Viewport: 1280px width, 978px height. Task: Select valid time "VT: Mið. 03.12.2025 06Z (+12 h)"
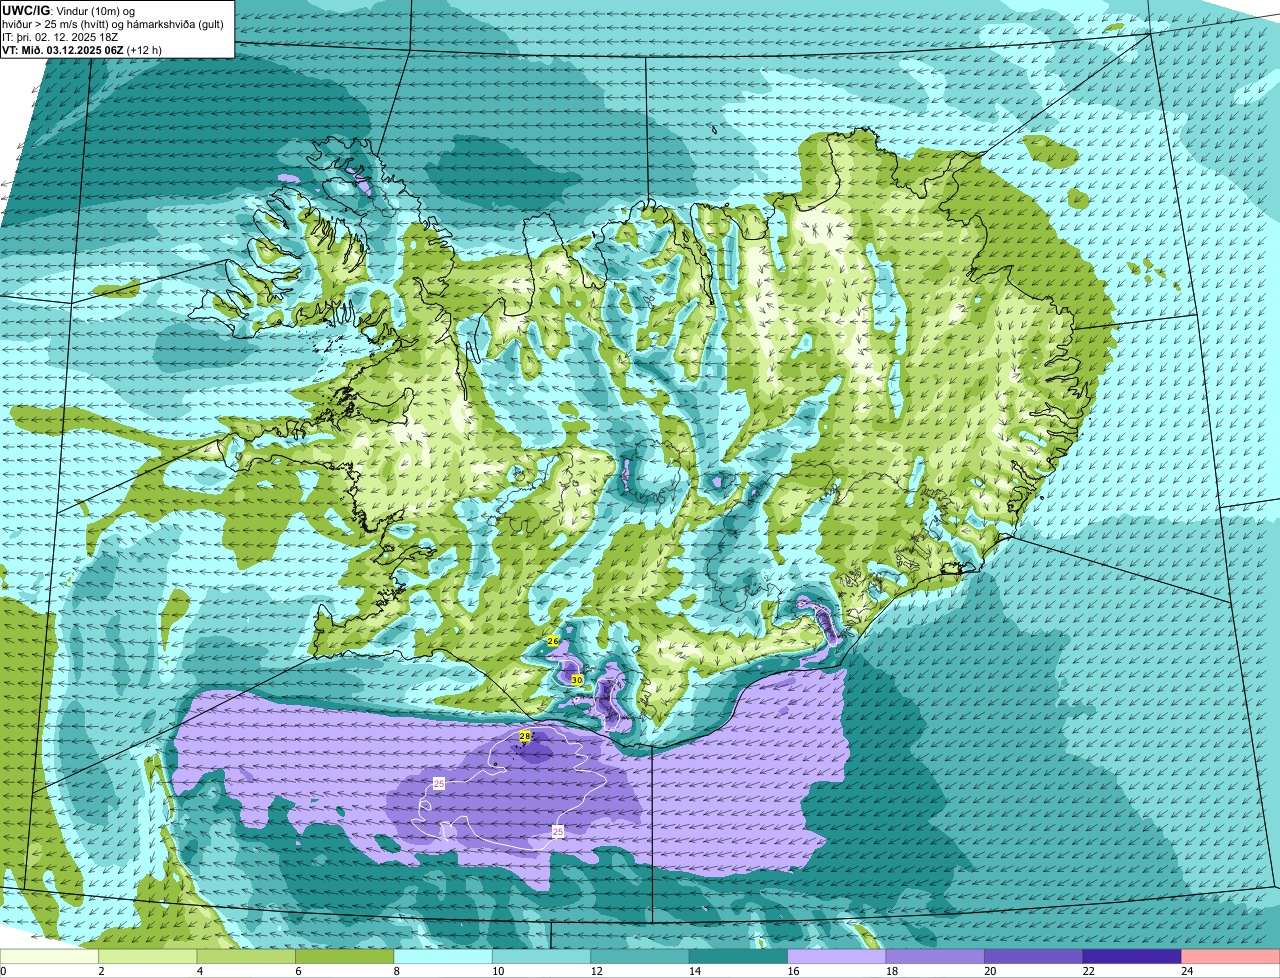tap(82, 49)
